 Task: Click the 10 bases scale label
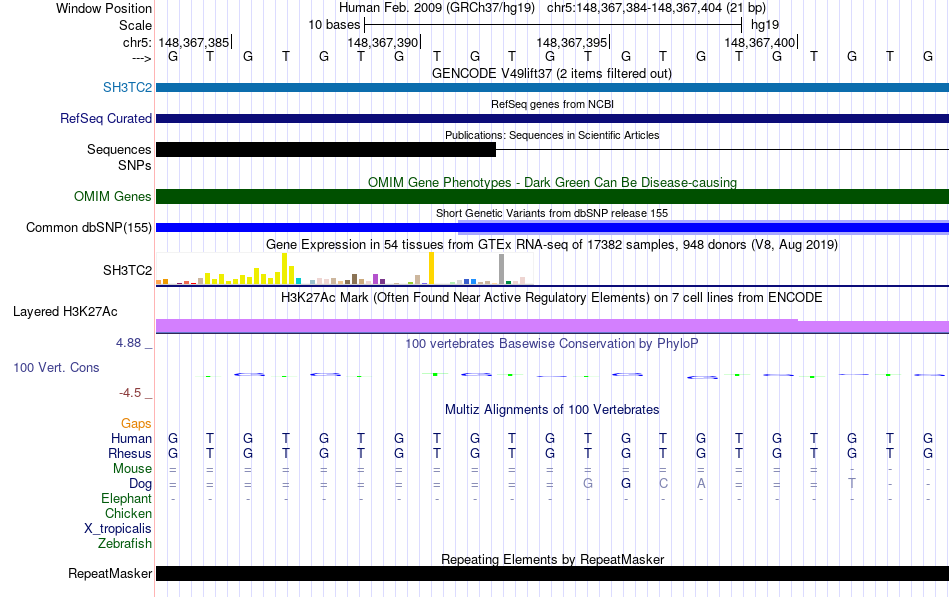coord(334,25)
